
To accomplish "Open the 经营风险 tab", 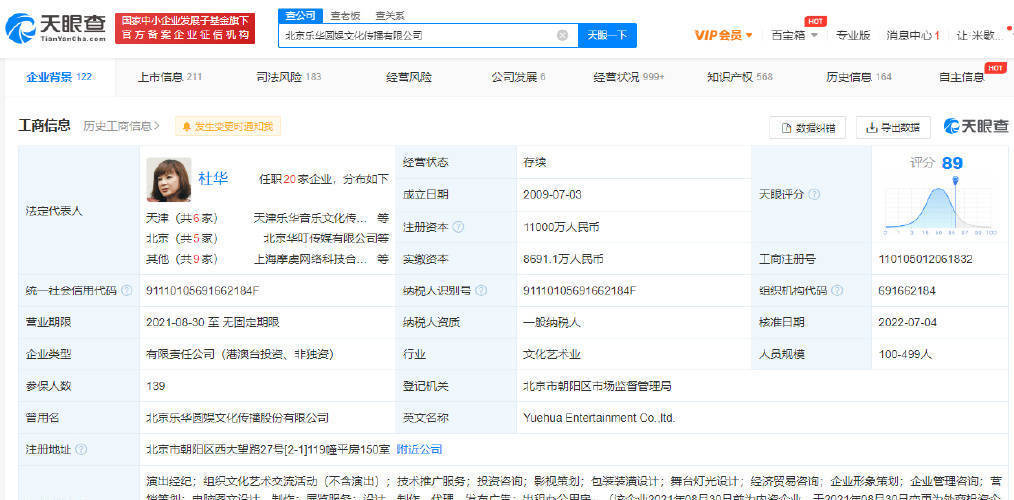I will 409,77.
